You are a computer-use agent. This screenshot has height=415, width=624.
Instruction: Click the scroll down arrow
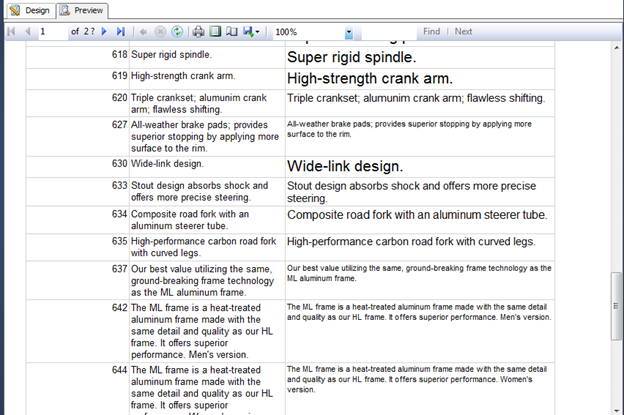point(616,410)
